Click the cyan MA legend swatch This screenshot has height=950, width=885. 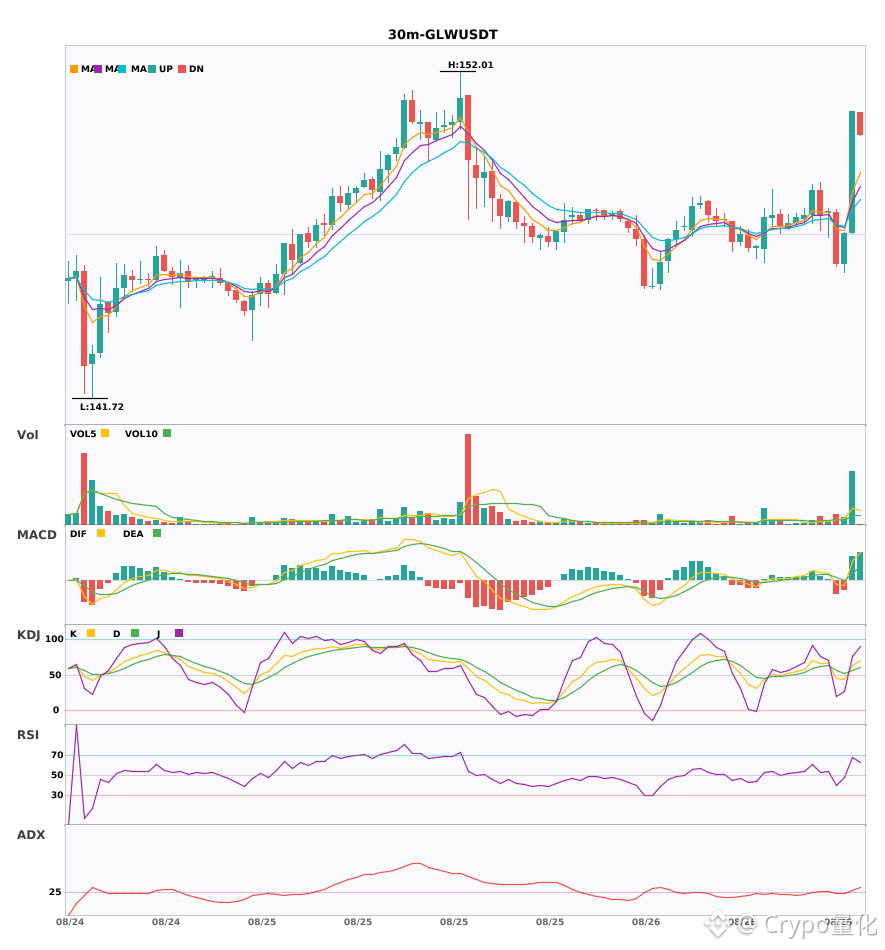122,69
